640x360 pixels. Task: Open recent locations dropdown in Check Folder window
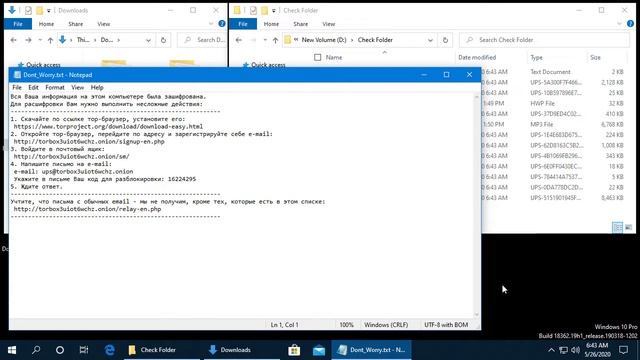[265, 40]
